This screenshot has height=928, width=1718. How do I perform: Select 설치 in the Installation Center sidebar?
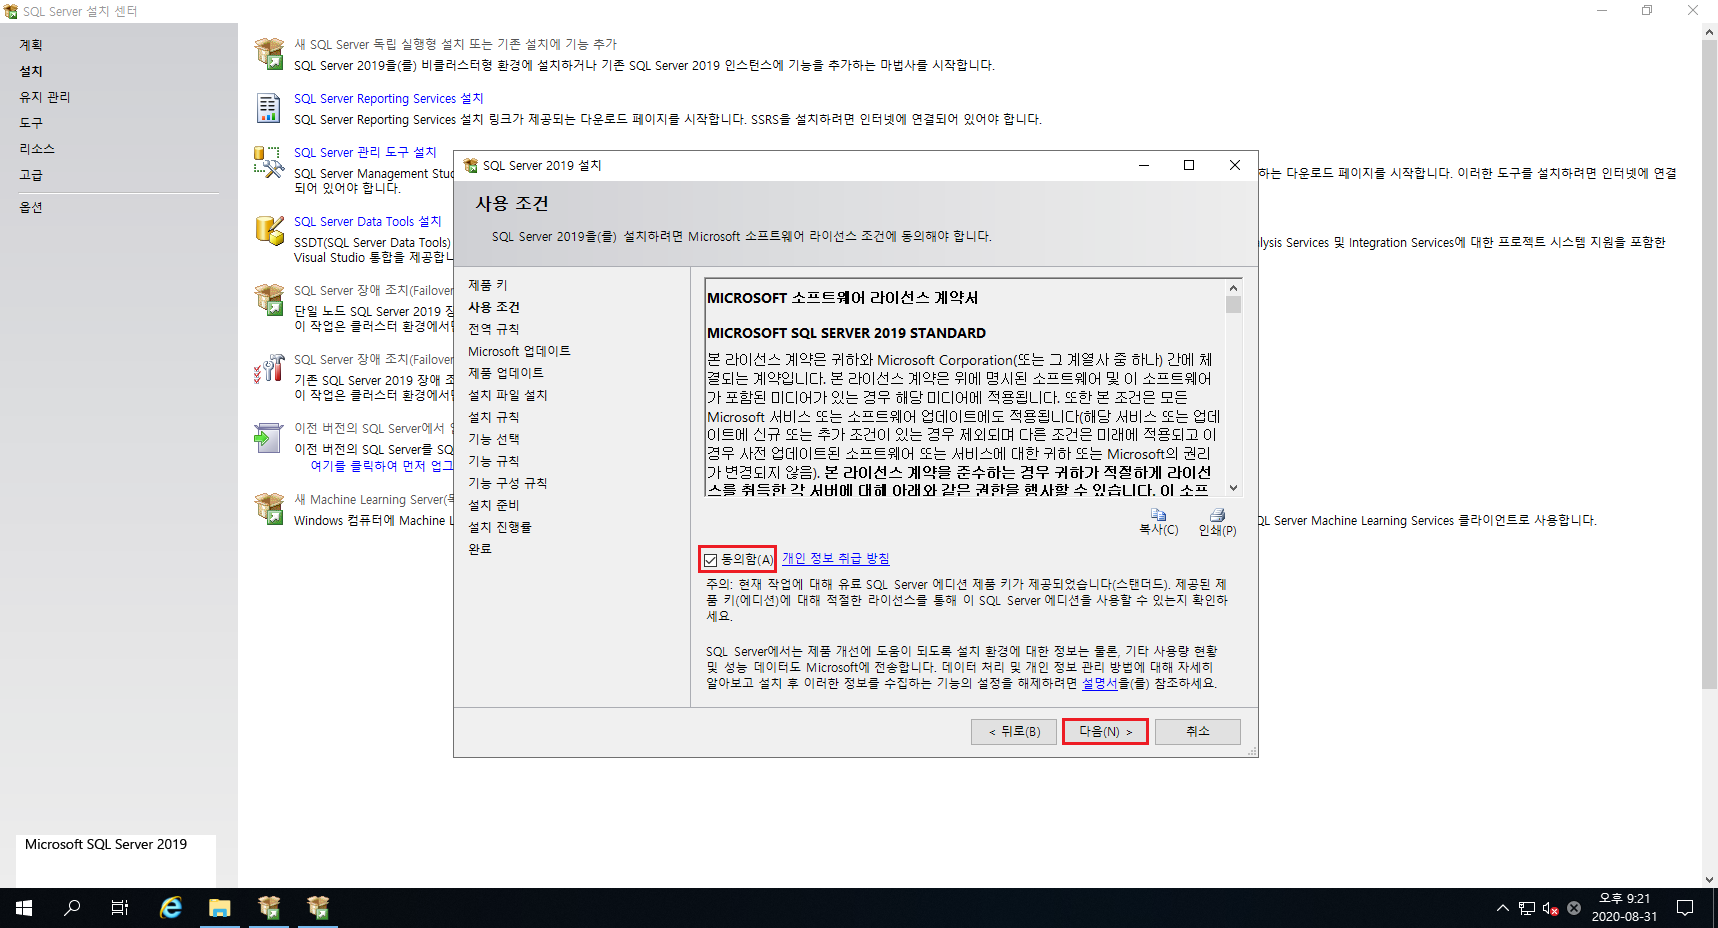(31, 71)
